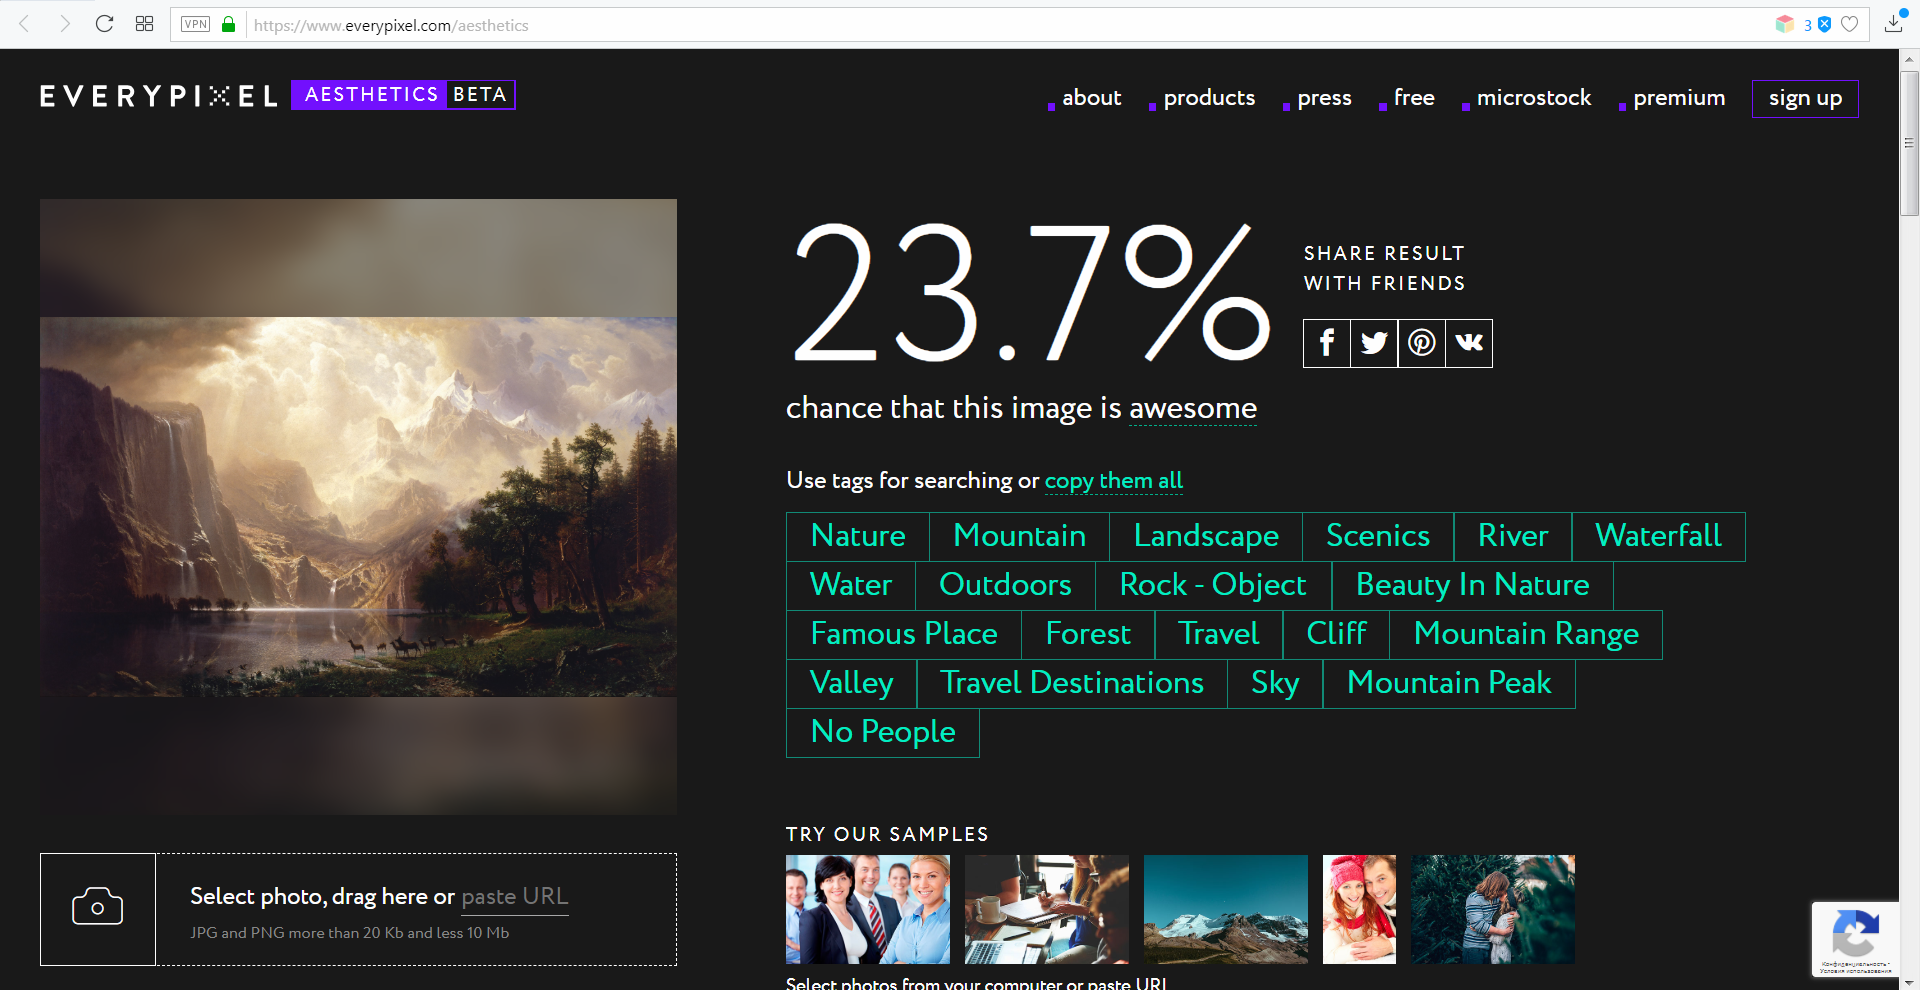
Task: Go forward with the browser forward arrow
Action: click(x=65, y=24)
